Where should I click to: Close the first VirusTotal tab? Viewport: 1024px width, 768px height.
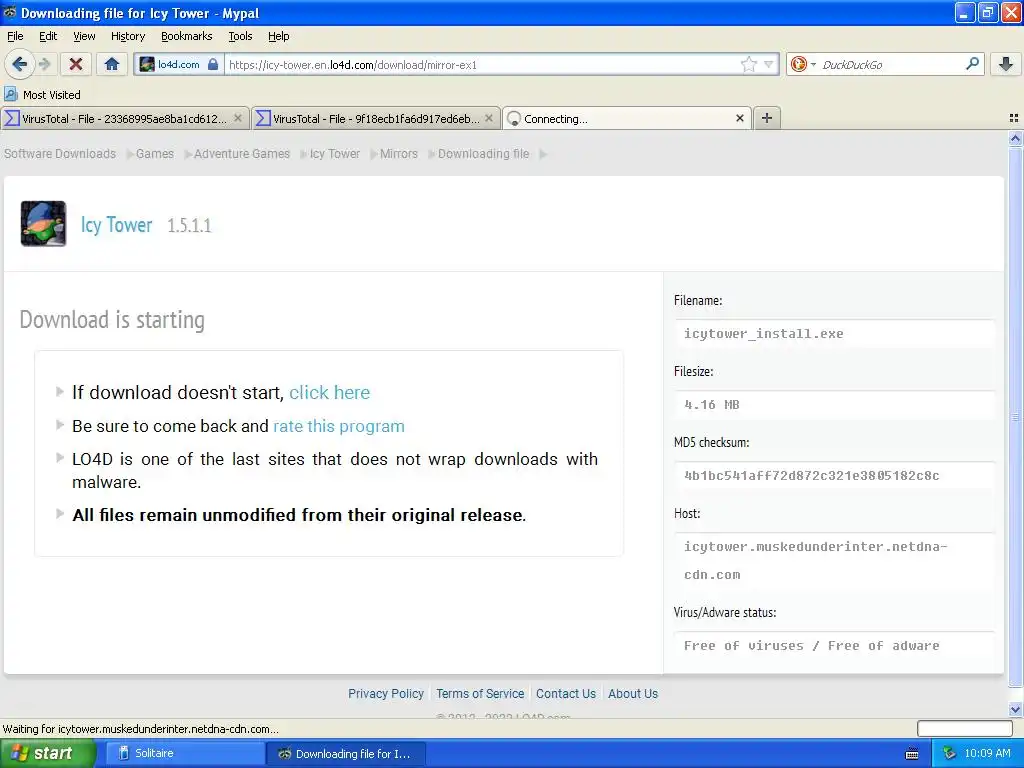coord(238,118)
